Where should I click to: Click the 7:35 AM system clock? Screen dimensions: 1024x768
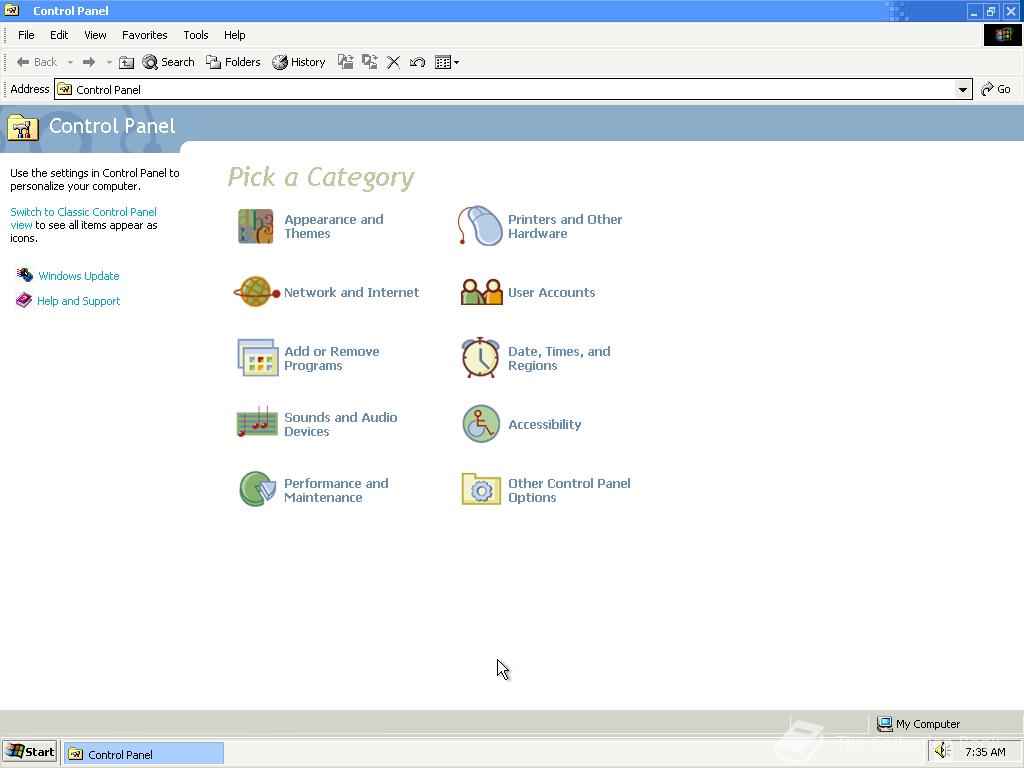coord(985,752)
